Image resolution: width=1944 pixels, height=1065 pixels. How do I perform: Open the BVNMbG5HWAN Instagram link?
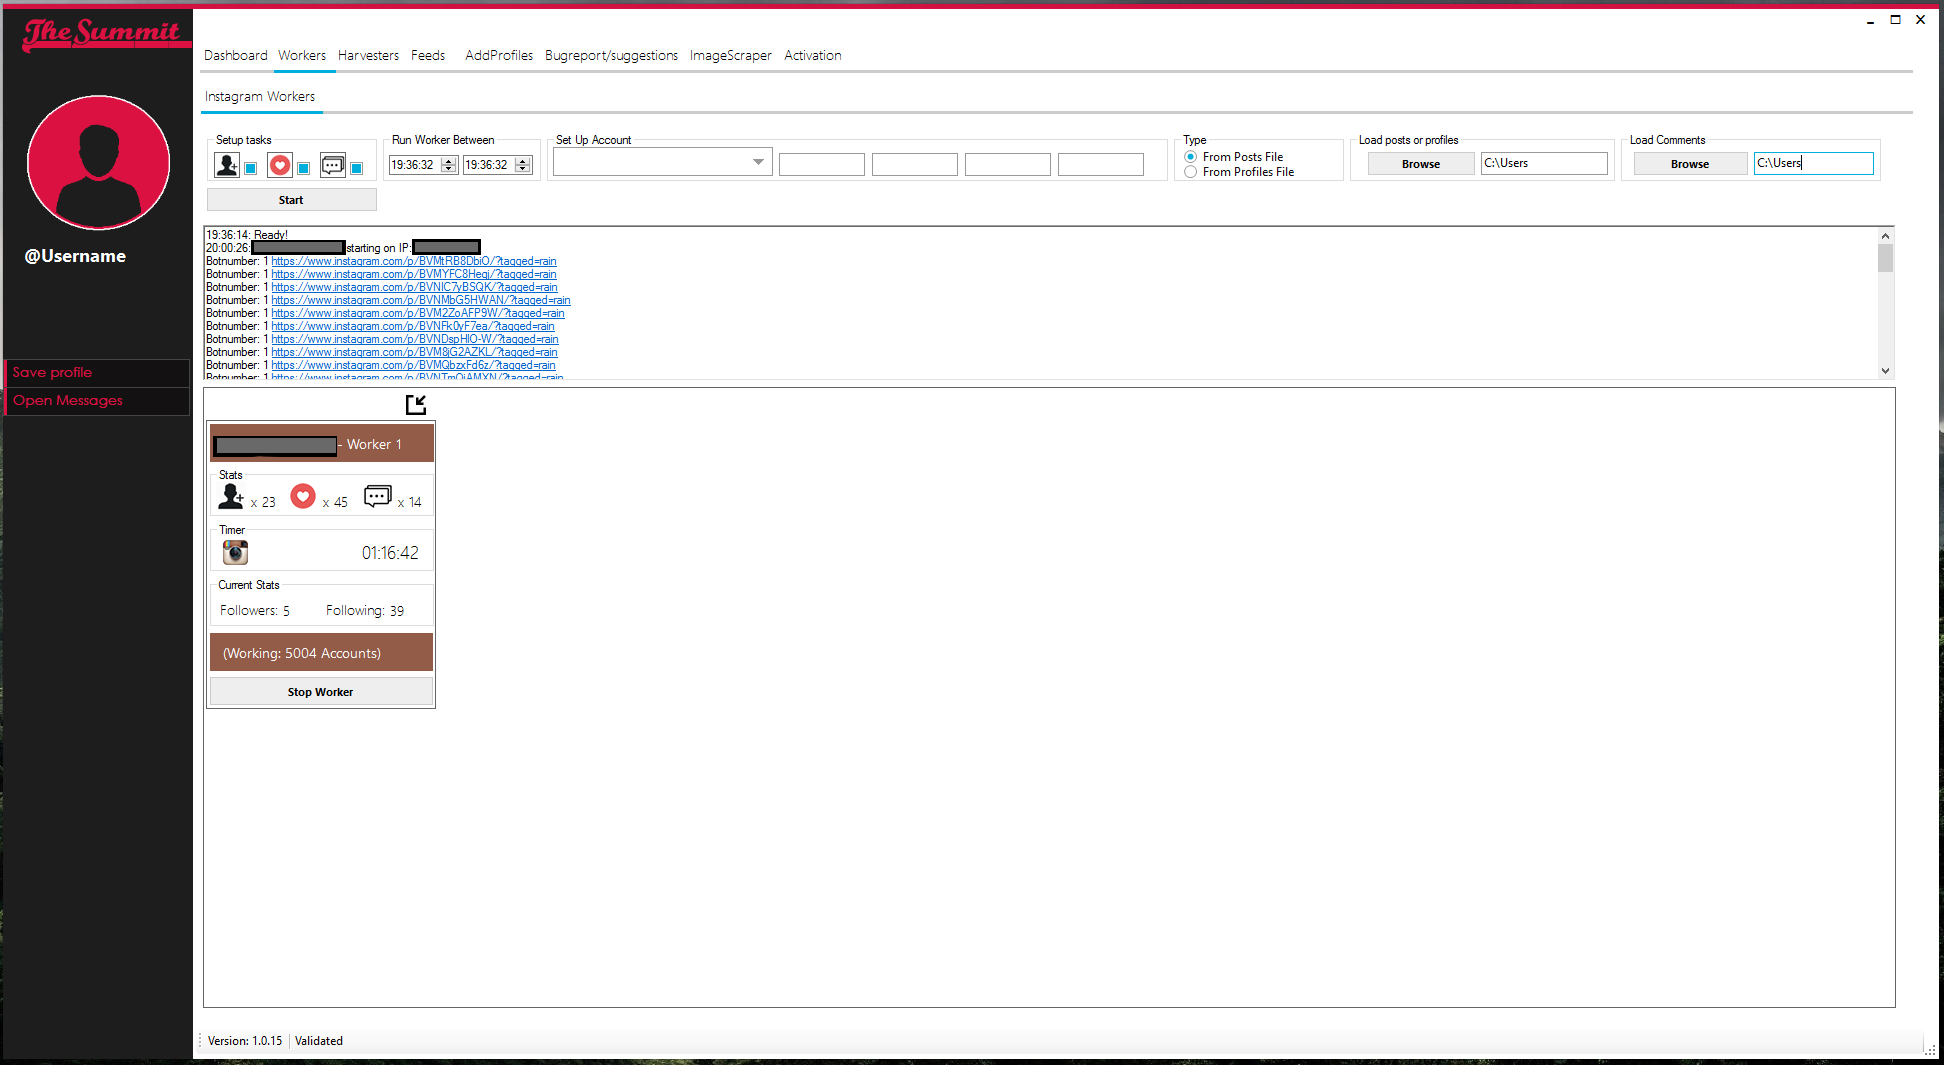[421, 300]
